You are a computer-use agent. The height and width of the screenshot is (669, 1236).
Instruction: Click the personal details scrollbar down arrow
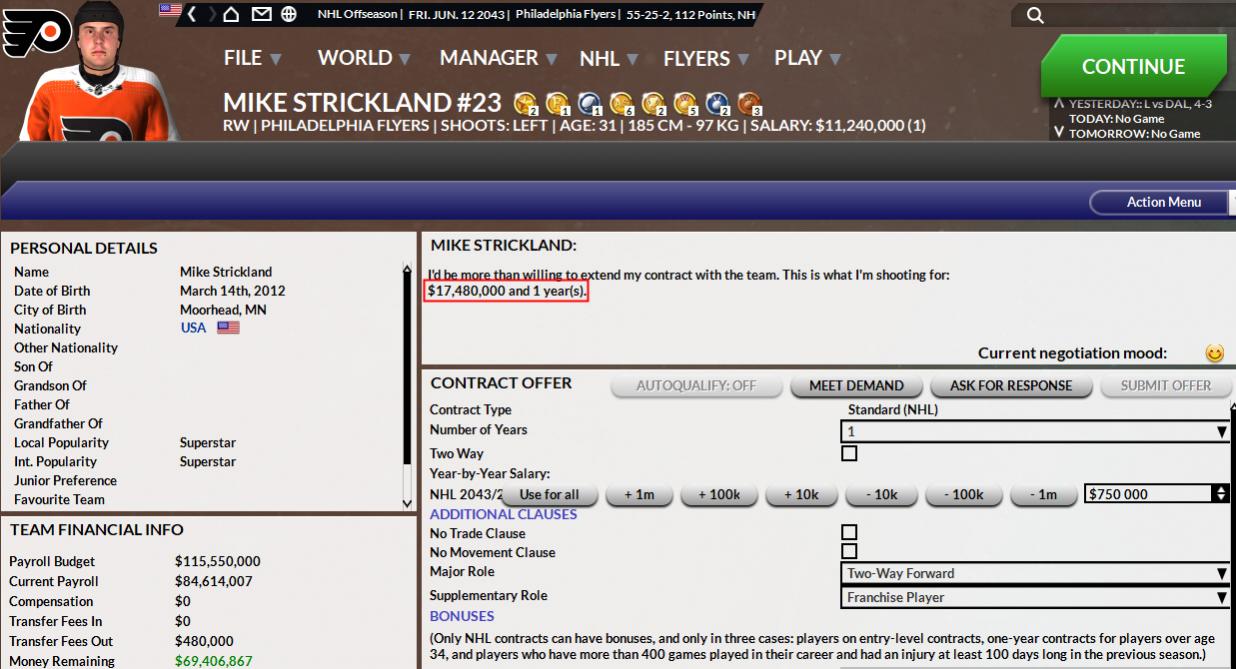coord(407,503)
